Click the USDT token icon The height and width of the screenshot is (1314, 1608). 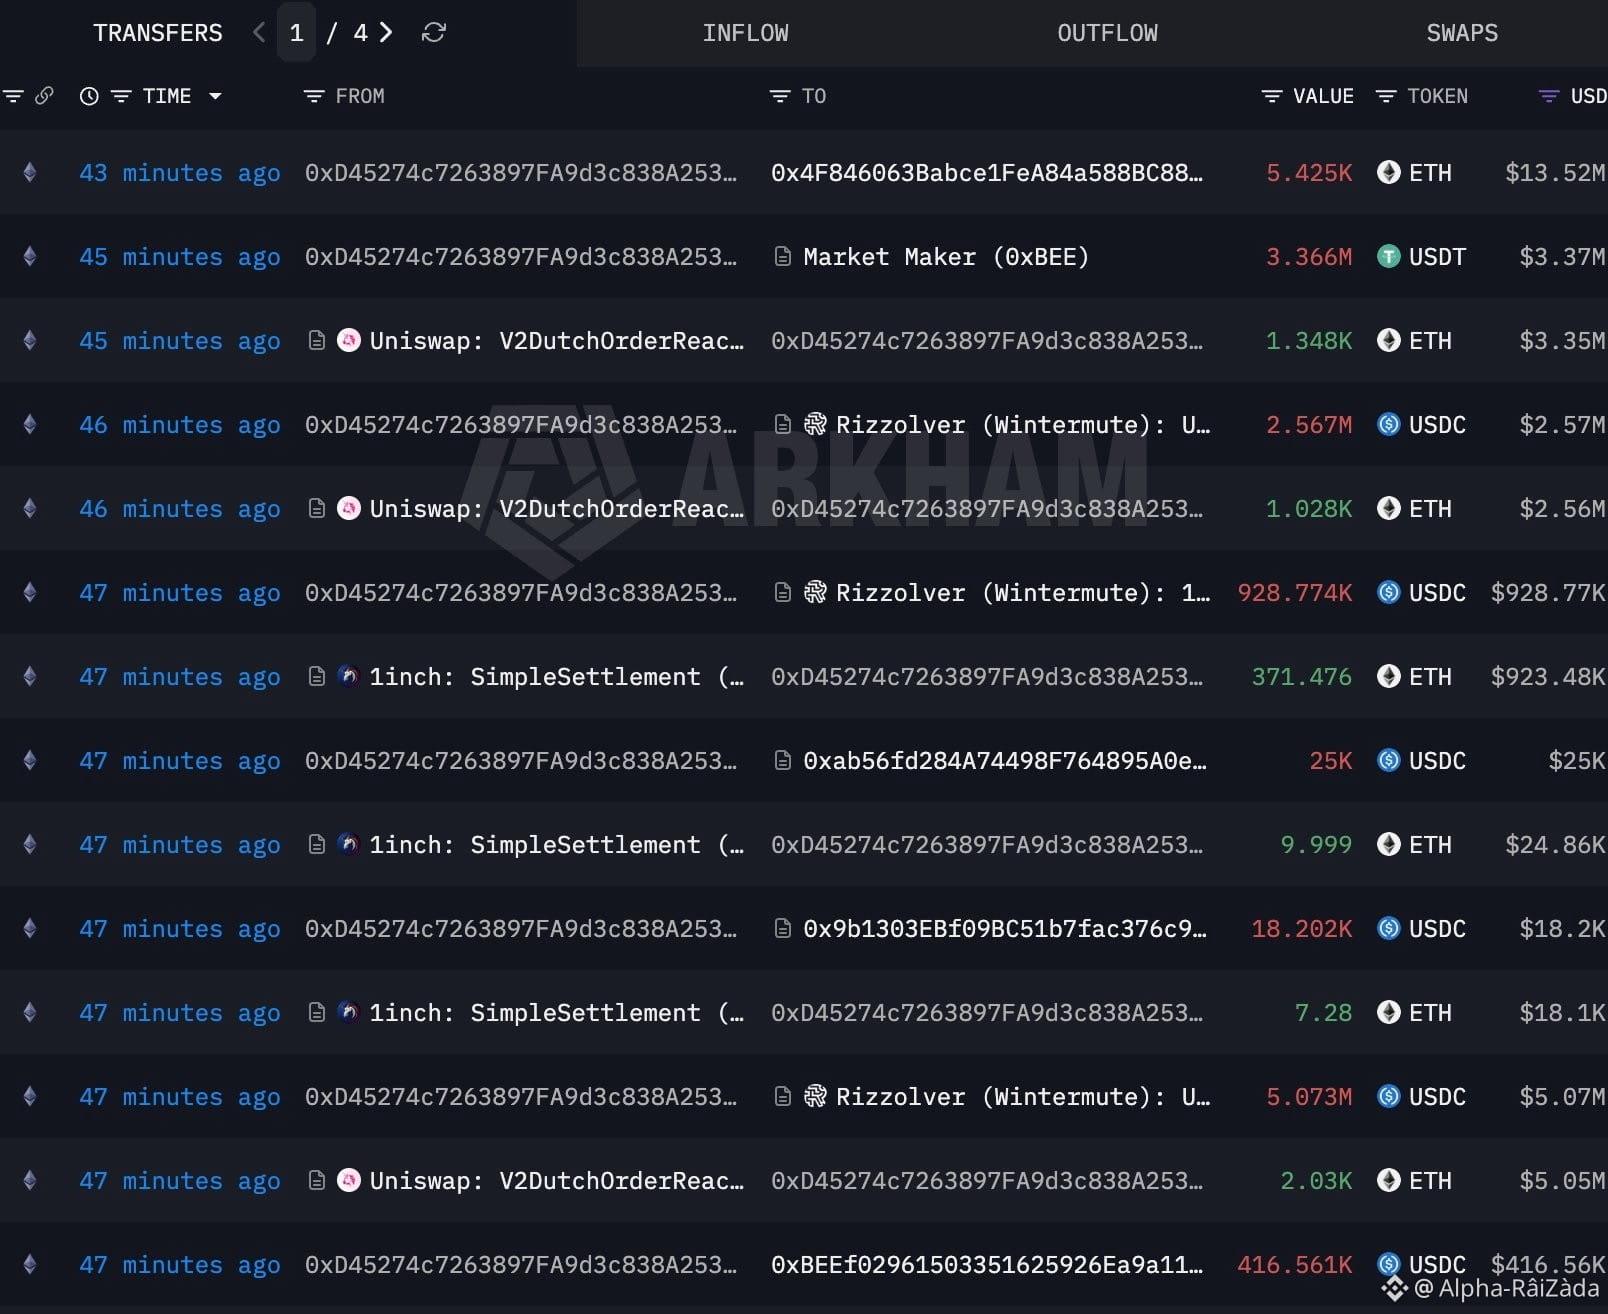click(1389, 256)
